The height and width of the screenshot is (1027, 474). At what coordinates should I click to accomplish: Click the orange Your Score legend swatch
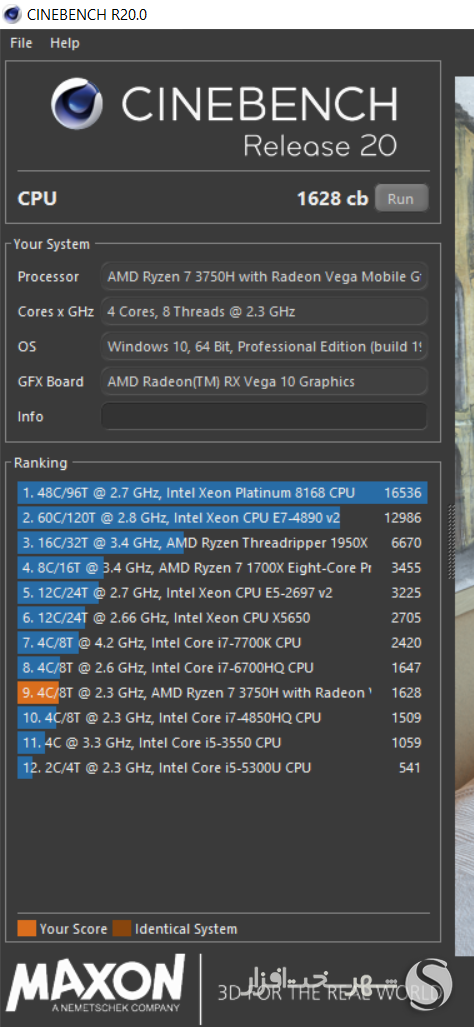[27, 928]
